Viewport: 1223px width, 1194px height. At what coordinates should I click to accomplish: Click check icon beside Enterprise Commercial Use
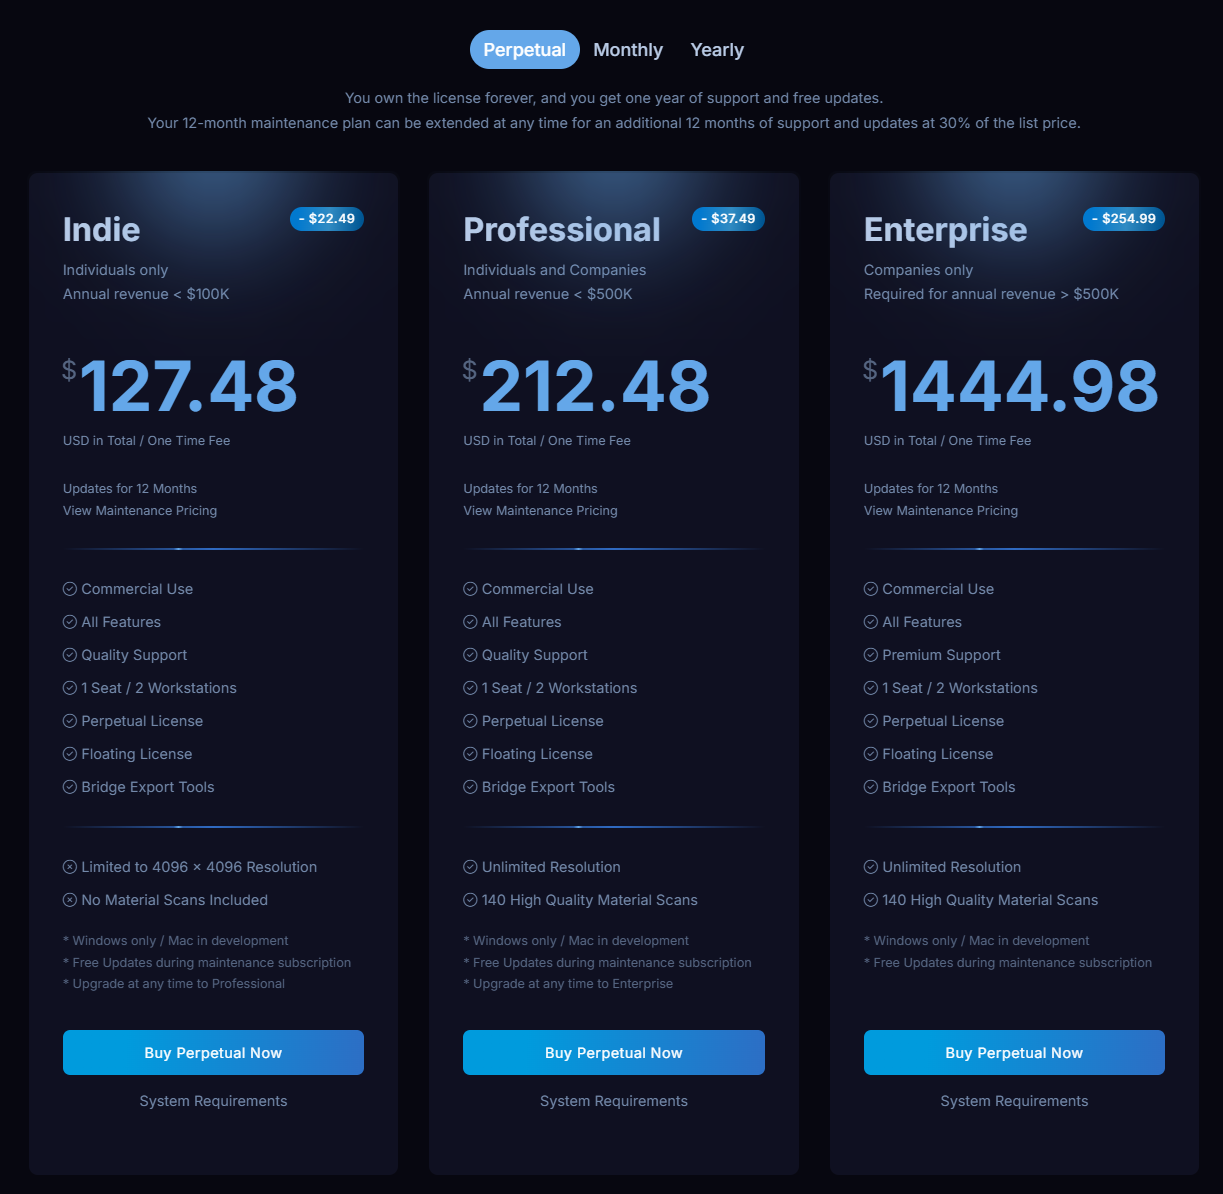[871, 589]
